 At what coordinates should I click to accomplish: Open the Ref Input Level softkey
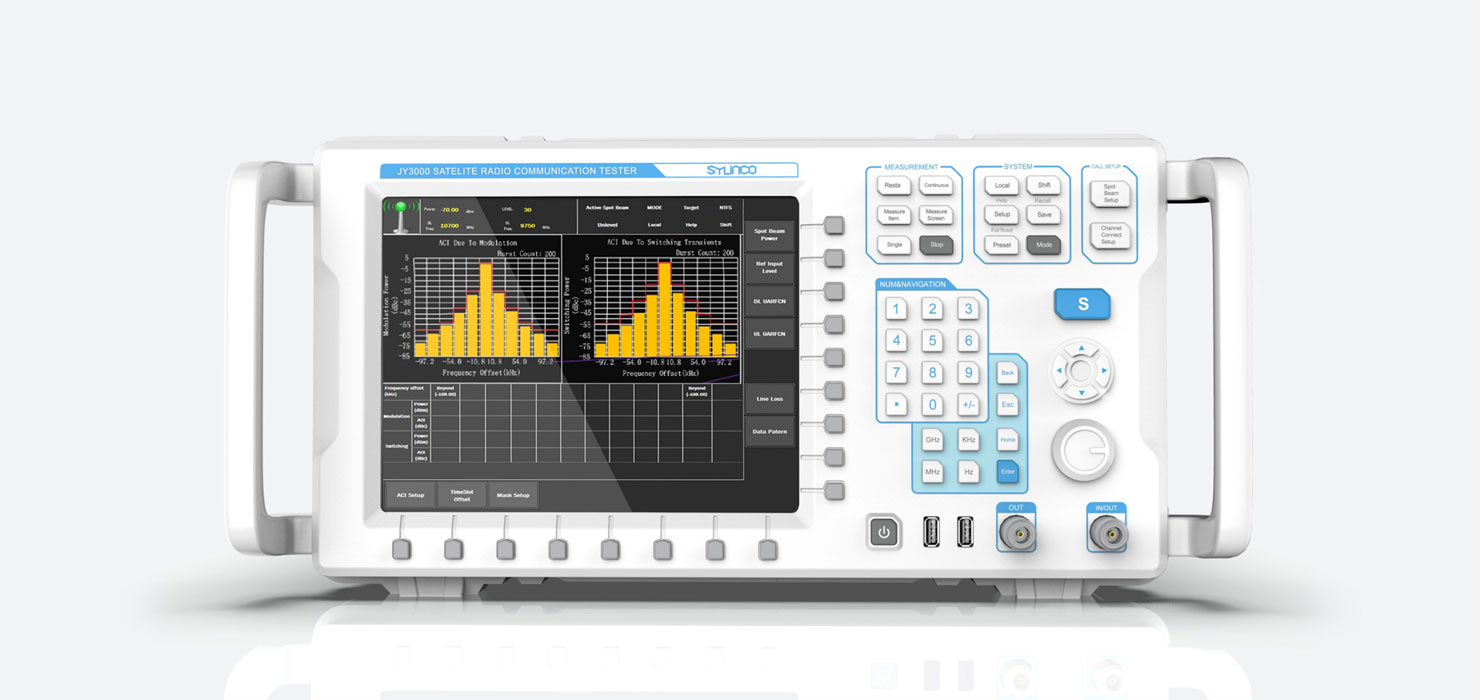coord(769,267)
